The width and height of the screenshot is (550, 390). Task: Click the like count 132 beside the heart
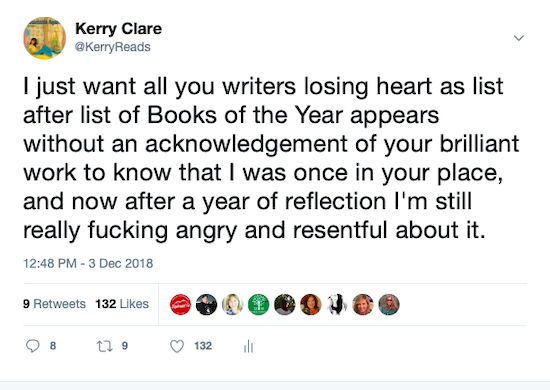pos(203,346)
